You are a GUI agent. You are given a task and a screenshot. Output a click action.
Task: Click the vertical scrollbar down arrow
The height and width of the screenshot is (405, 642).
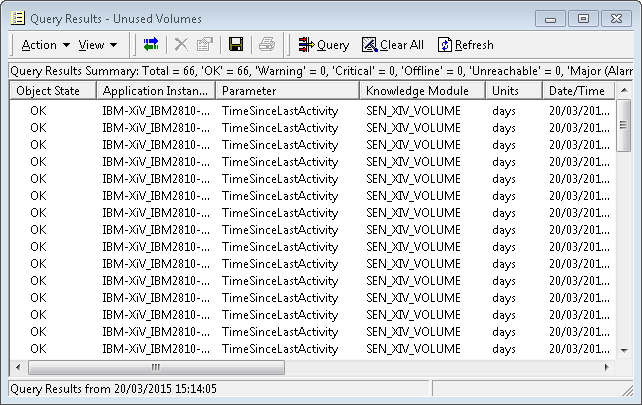point(624,350)
